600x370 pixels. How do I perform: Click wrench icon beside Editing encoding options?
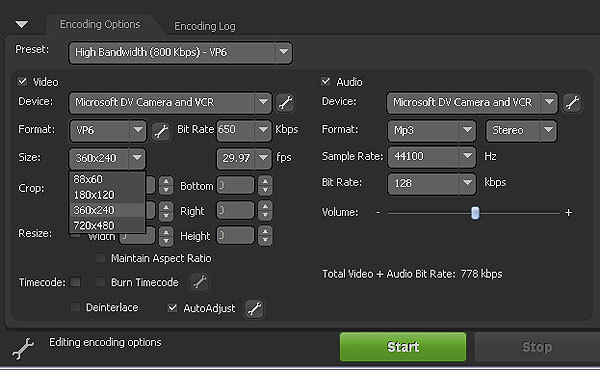(23, 348)
